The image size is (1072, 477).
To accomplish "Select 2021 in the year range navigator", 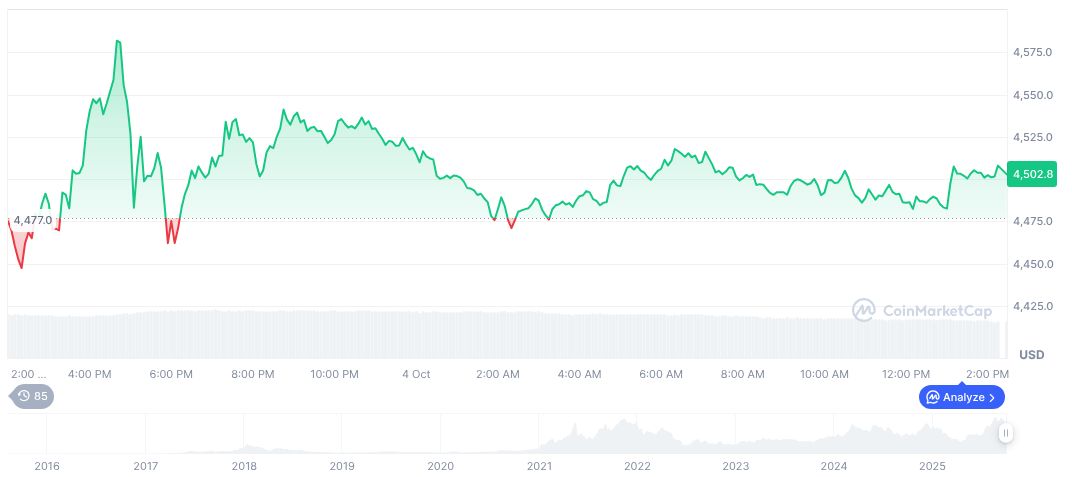I will click(x=539, y=466).
